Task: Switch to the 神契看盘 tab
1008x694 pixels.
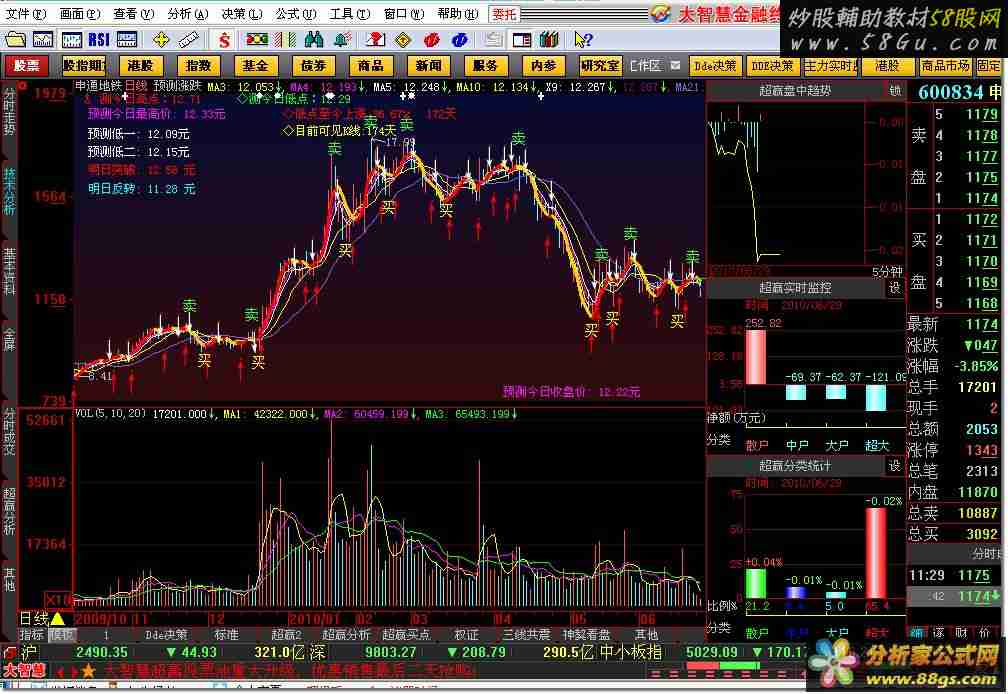Action: (586, 635)
